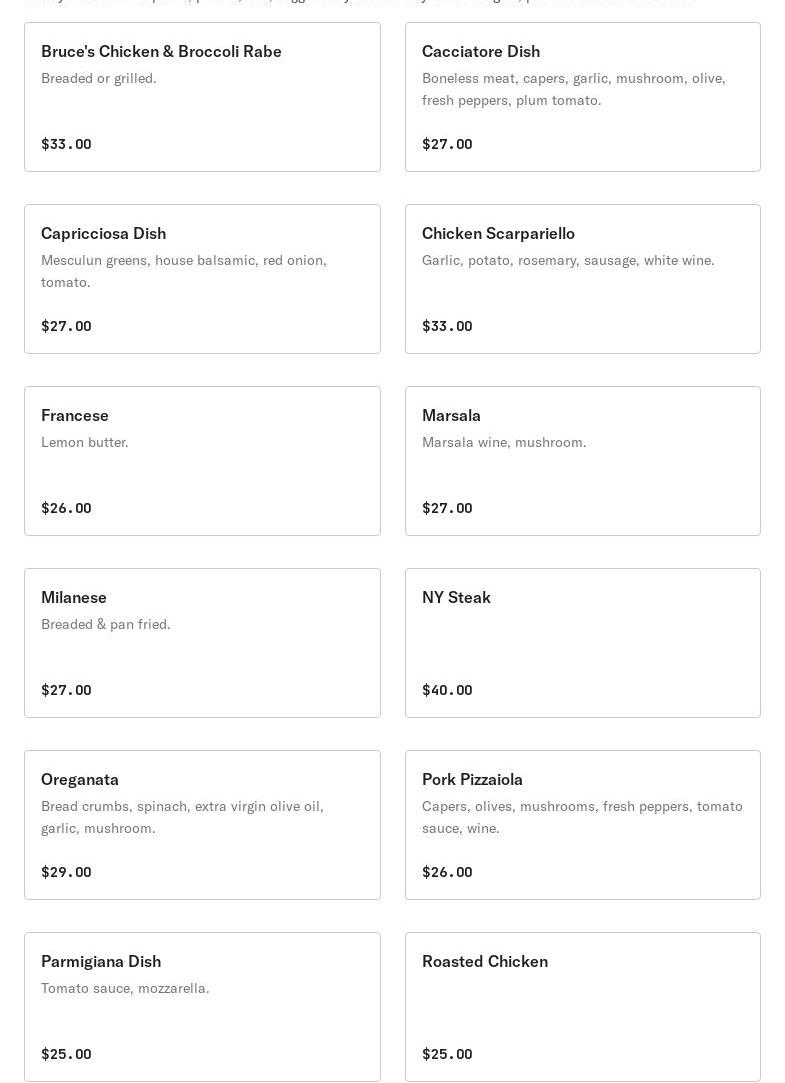Image resolution: width=785 pixels, height=1083 pixels.
Task: Choose the Marsala dish card
Action: pyautogui.click(x=582, y=461)
